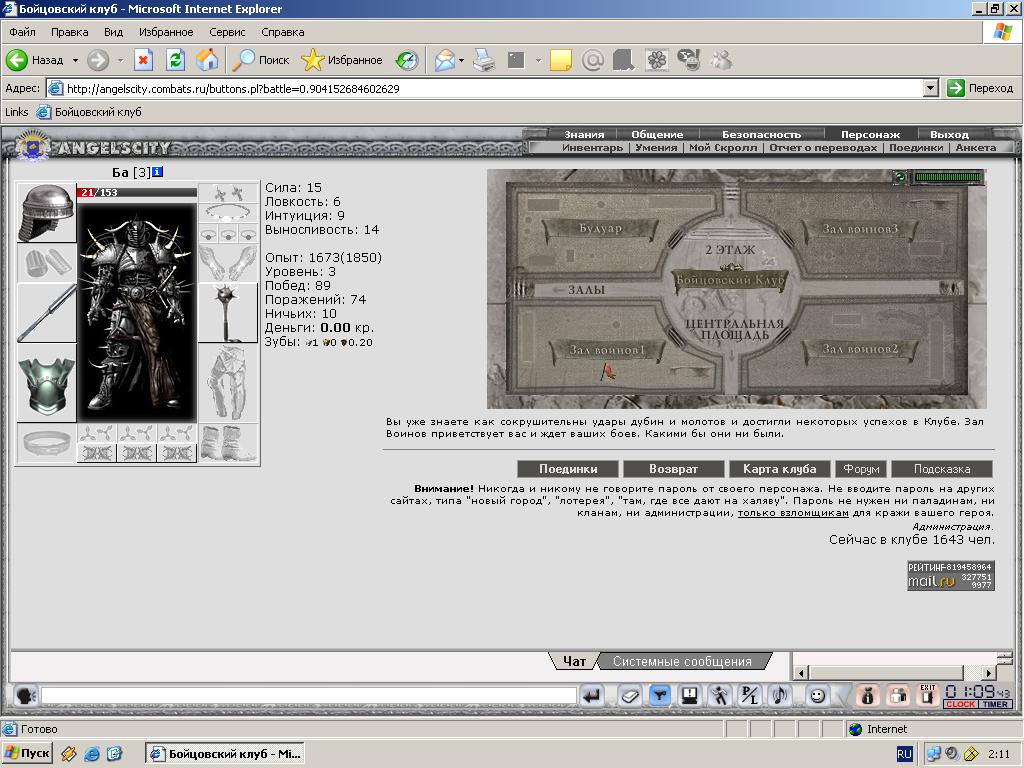
Task: Click the IE Home toolbar icon
Action: [207, 60]
